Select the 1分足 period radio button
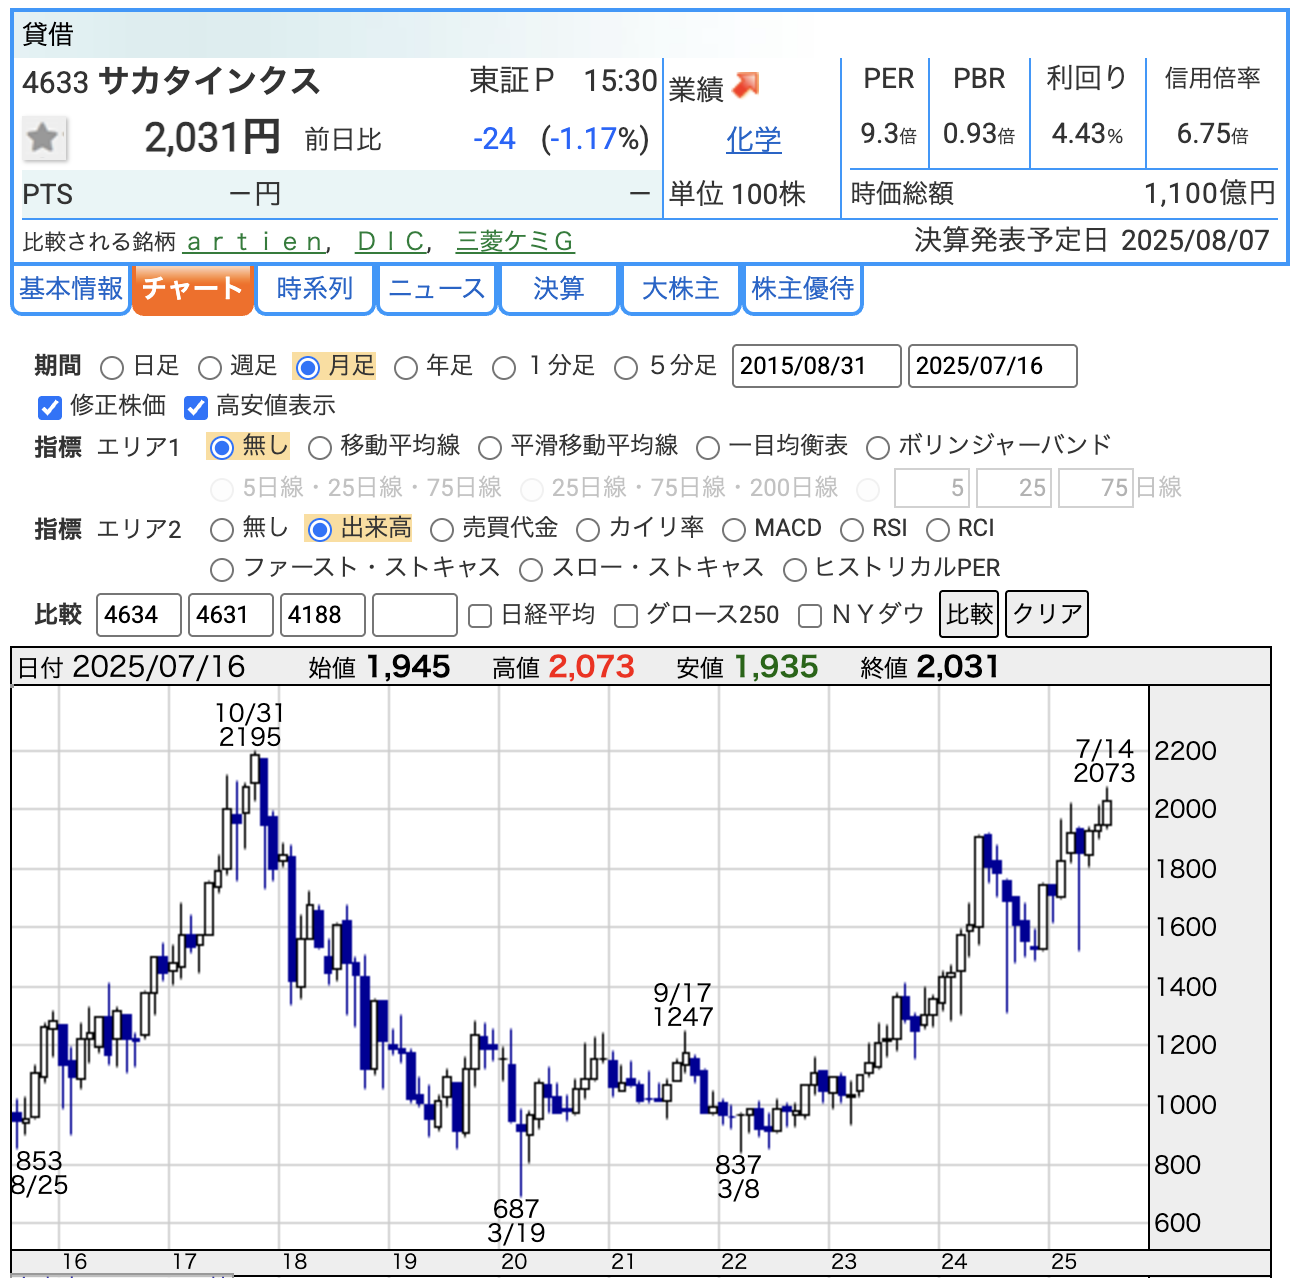This screenshot has height=1278, width=1300. click(x=504, y=368)
